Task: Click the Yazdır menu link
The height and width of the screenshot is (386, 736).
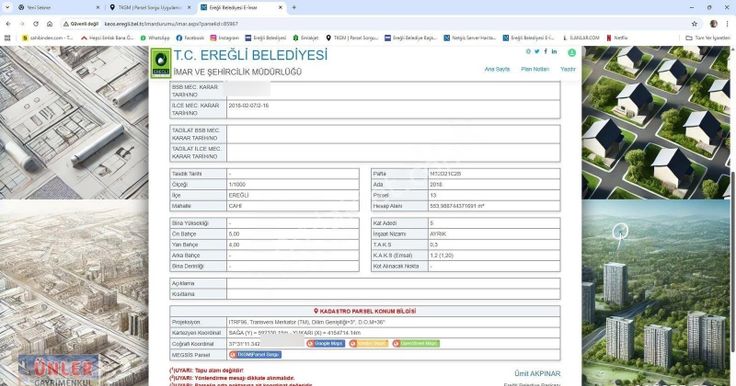Action: coord(567,69)
